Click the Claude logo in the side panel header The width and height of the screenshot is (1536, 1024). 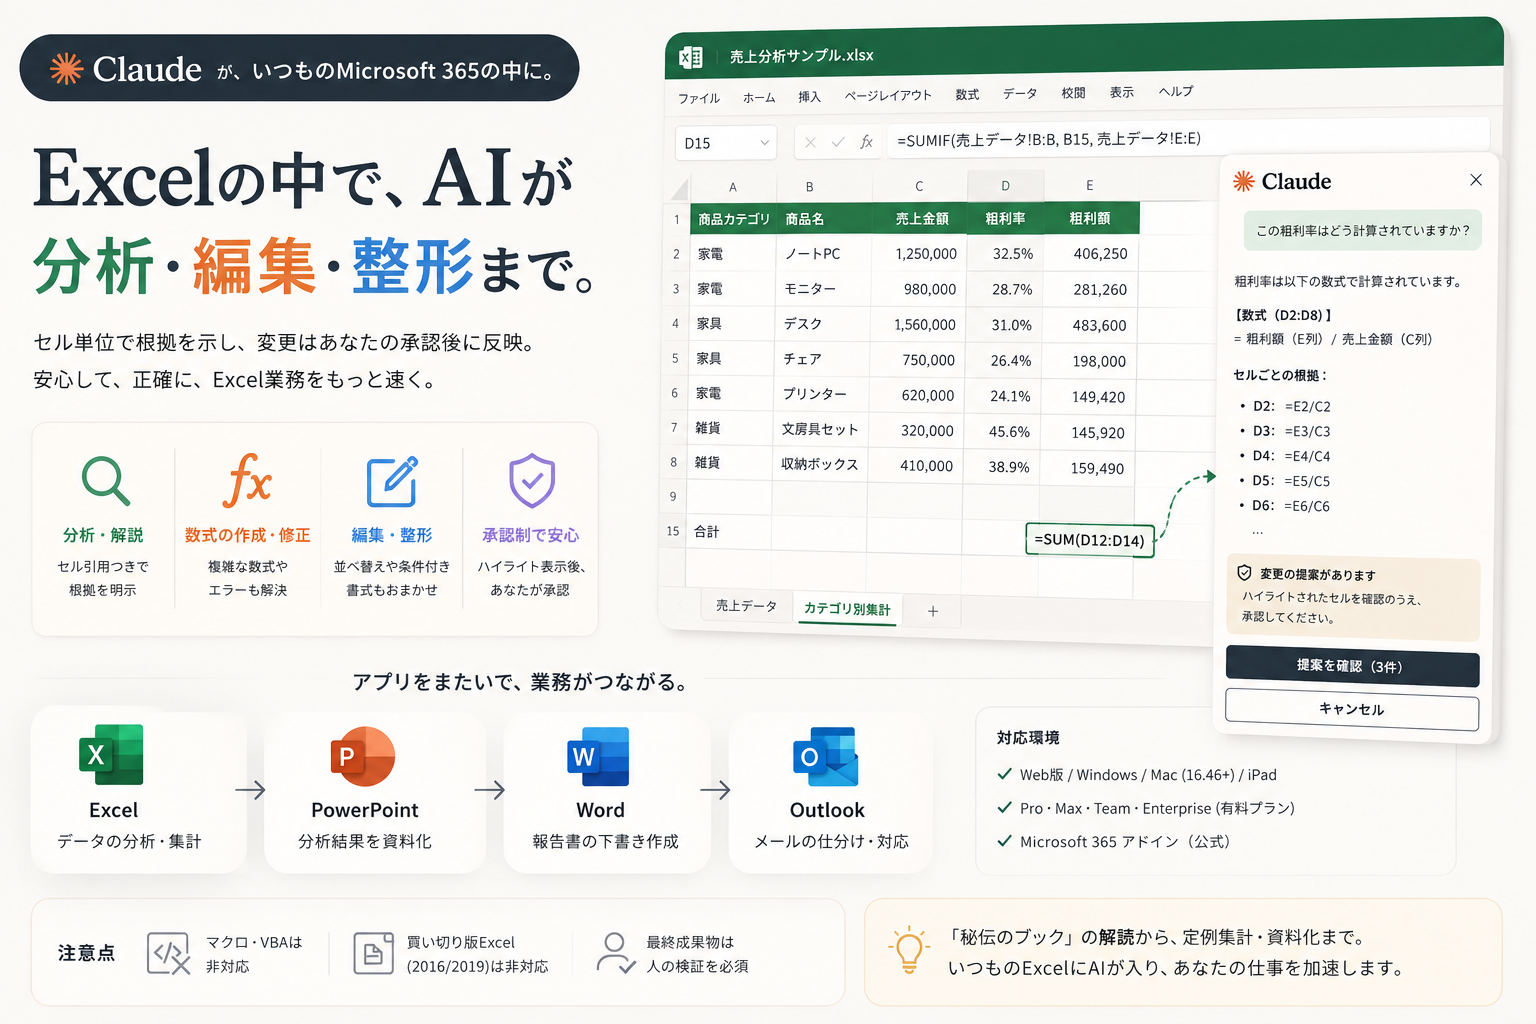1243,181
